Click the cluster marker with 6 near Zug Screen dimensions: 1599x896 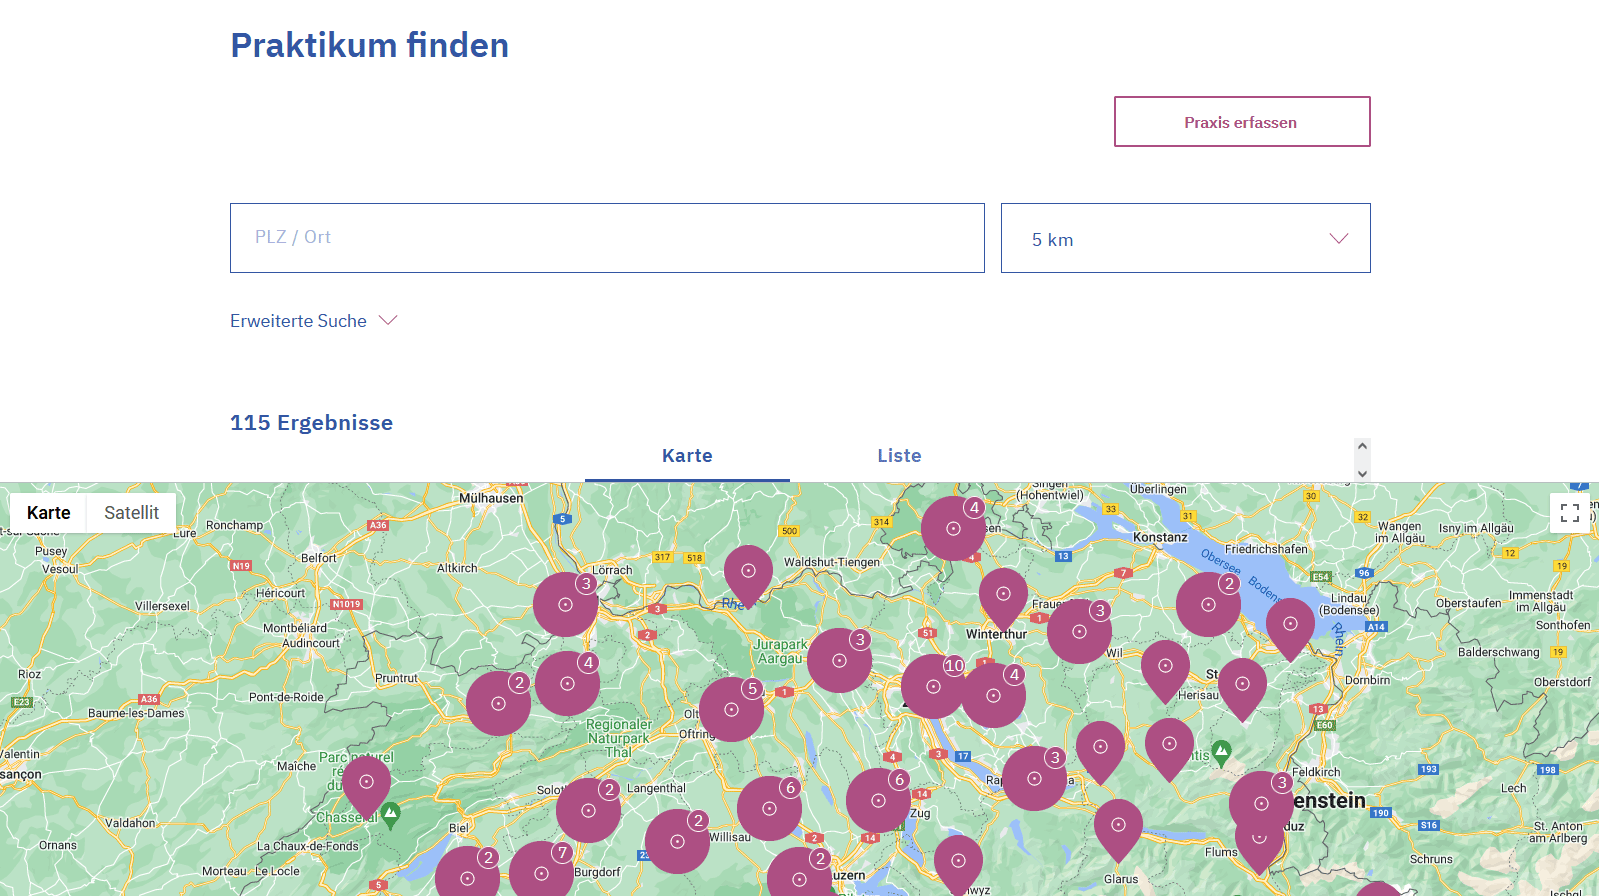click(x=878, y=800)
